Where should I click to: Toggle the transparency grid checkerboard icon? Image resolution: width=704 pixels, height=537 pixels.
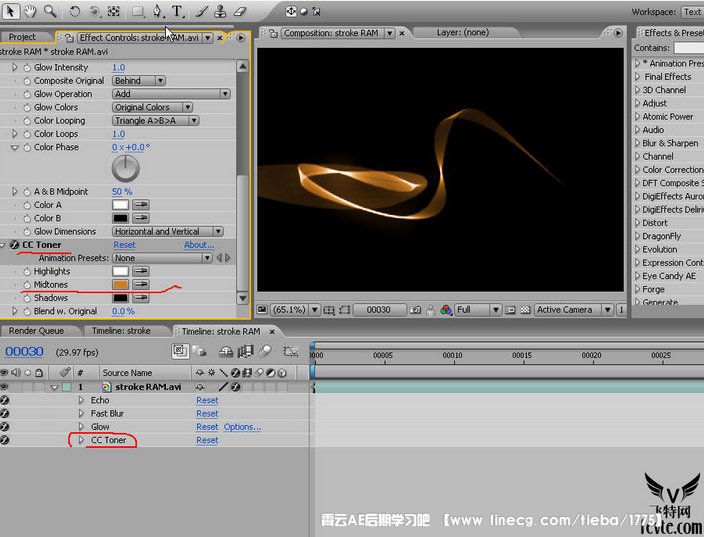[525, 310]
